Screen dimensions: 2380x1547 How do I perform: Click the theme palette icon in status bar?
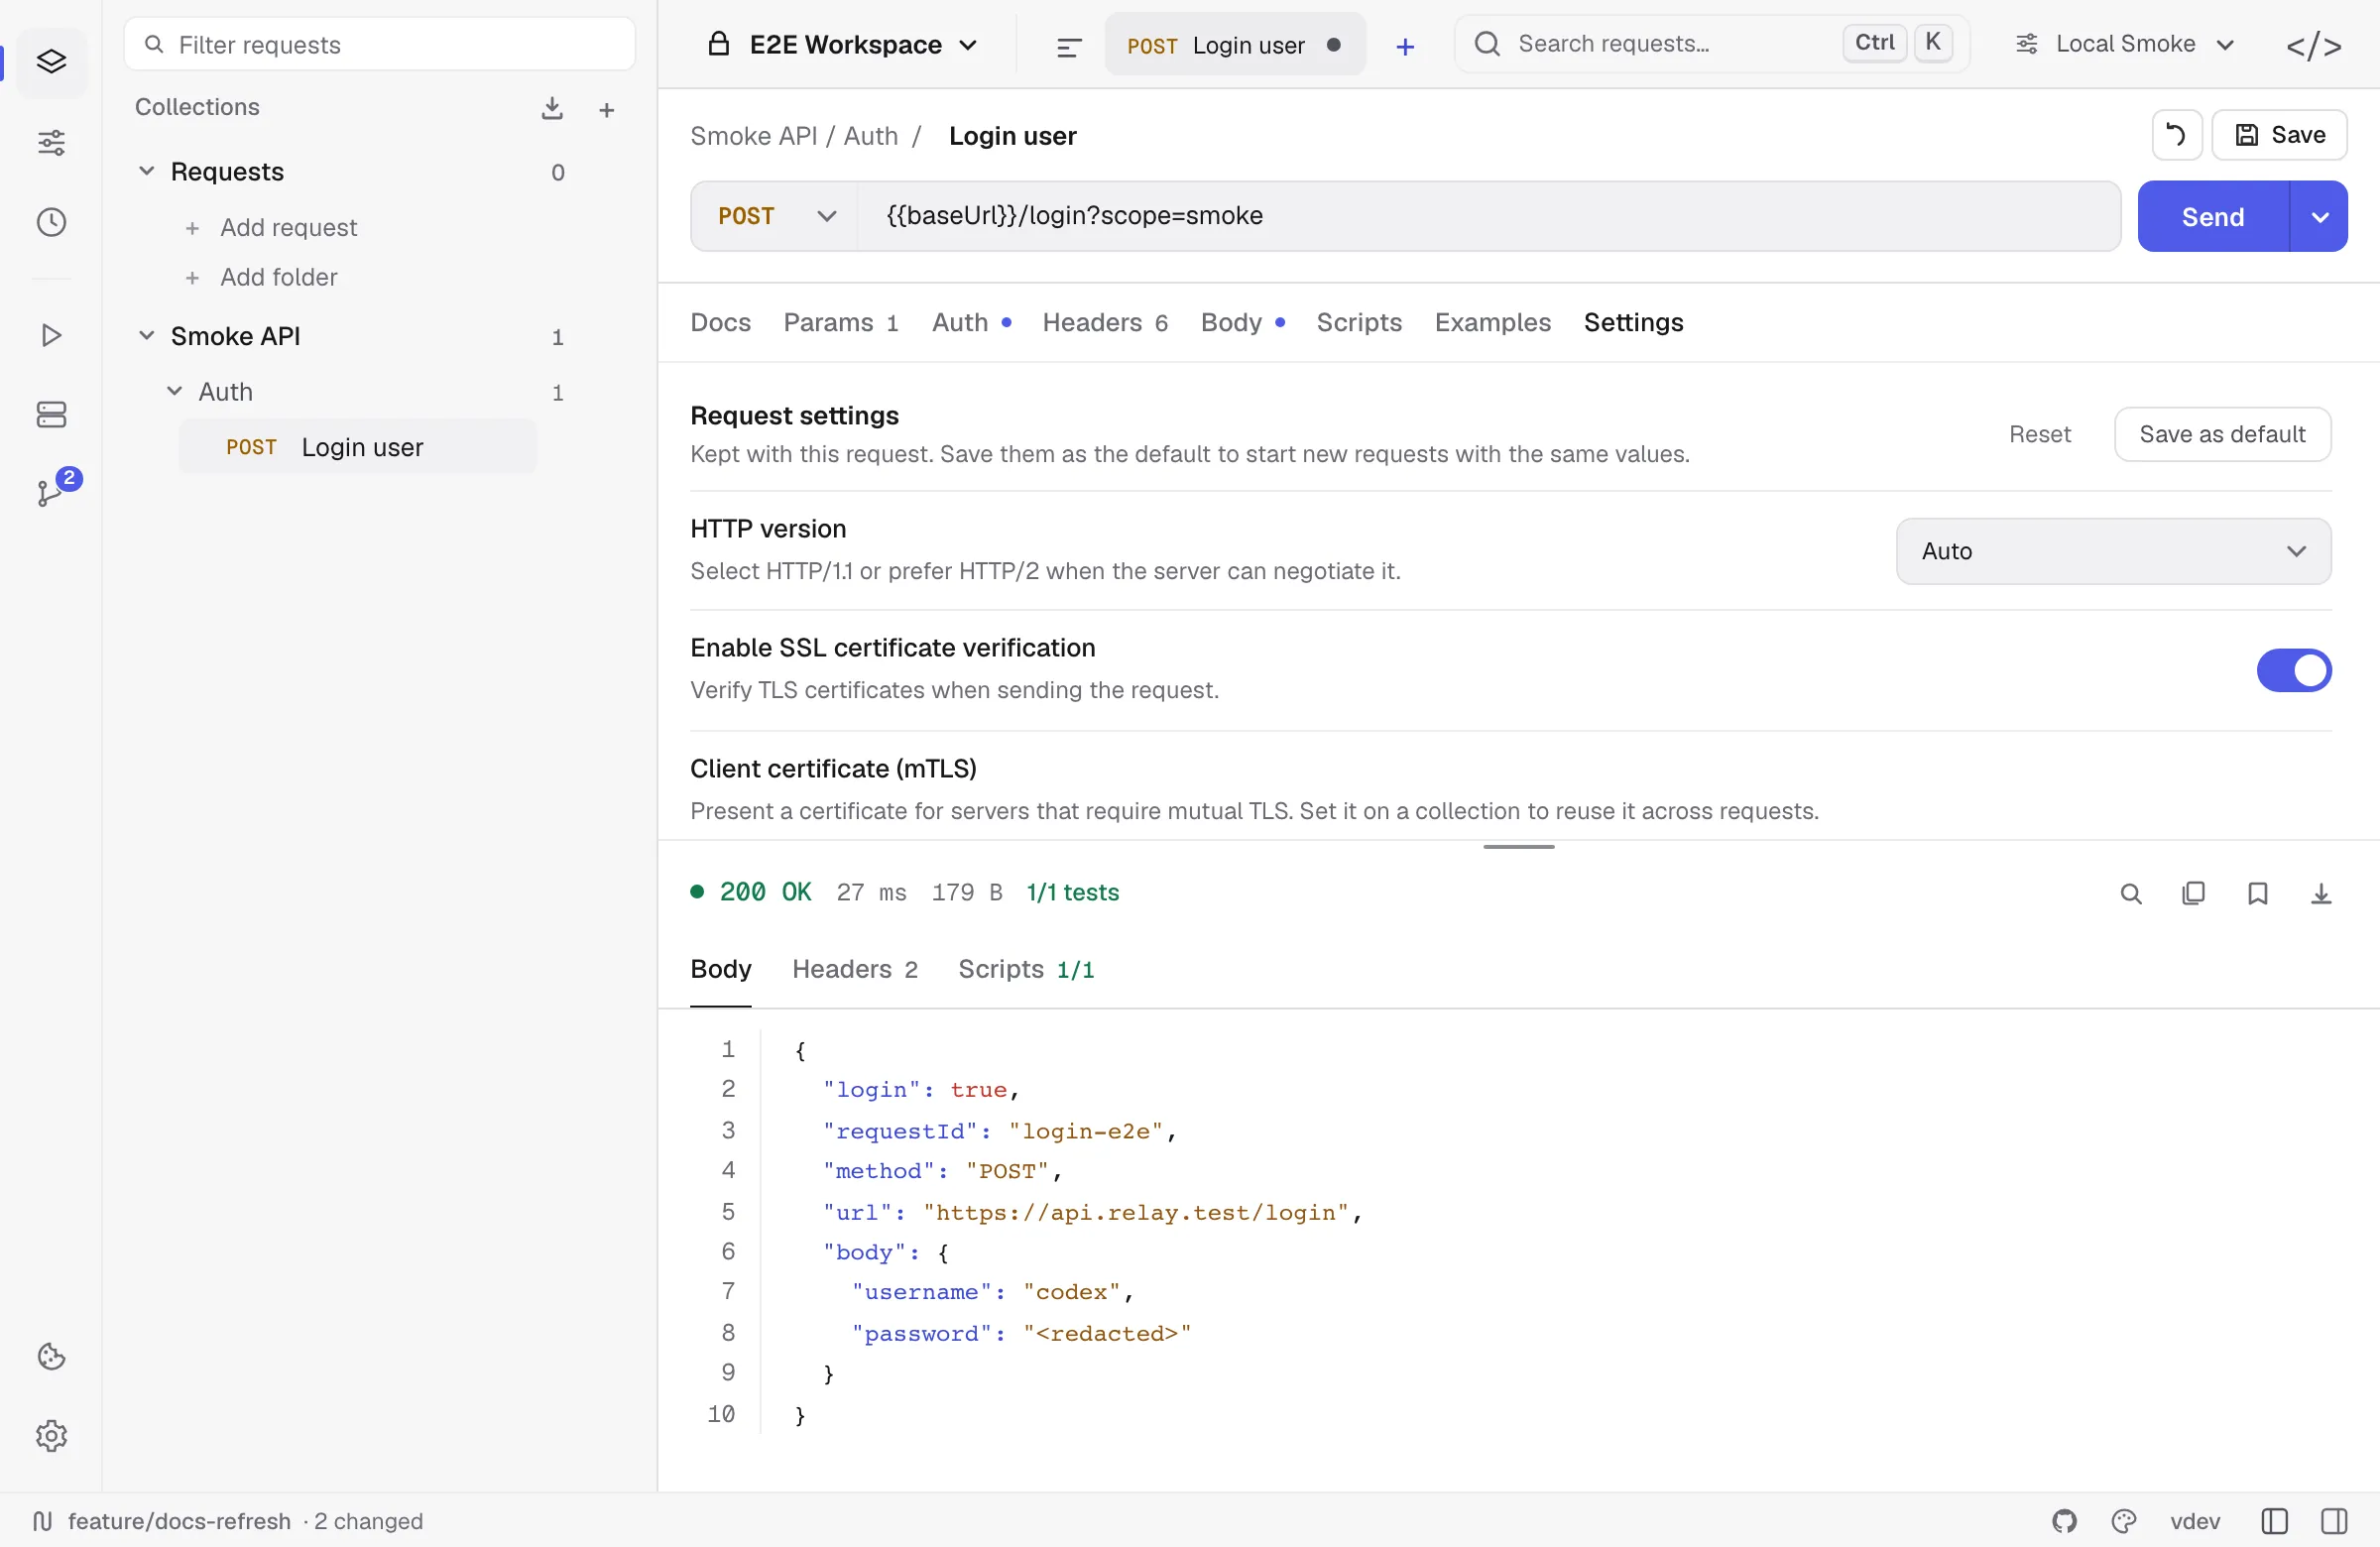coord(2124,1521)
